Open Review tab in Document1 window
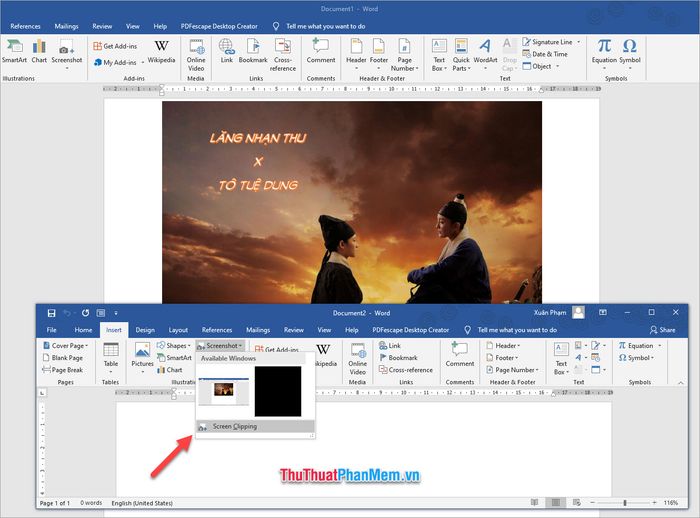This screenshot has width=700, height=518. click(x=102, y=26)
